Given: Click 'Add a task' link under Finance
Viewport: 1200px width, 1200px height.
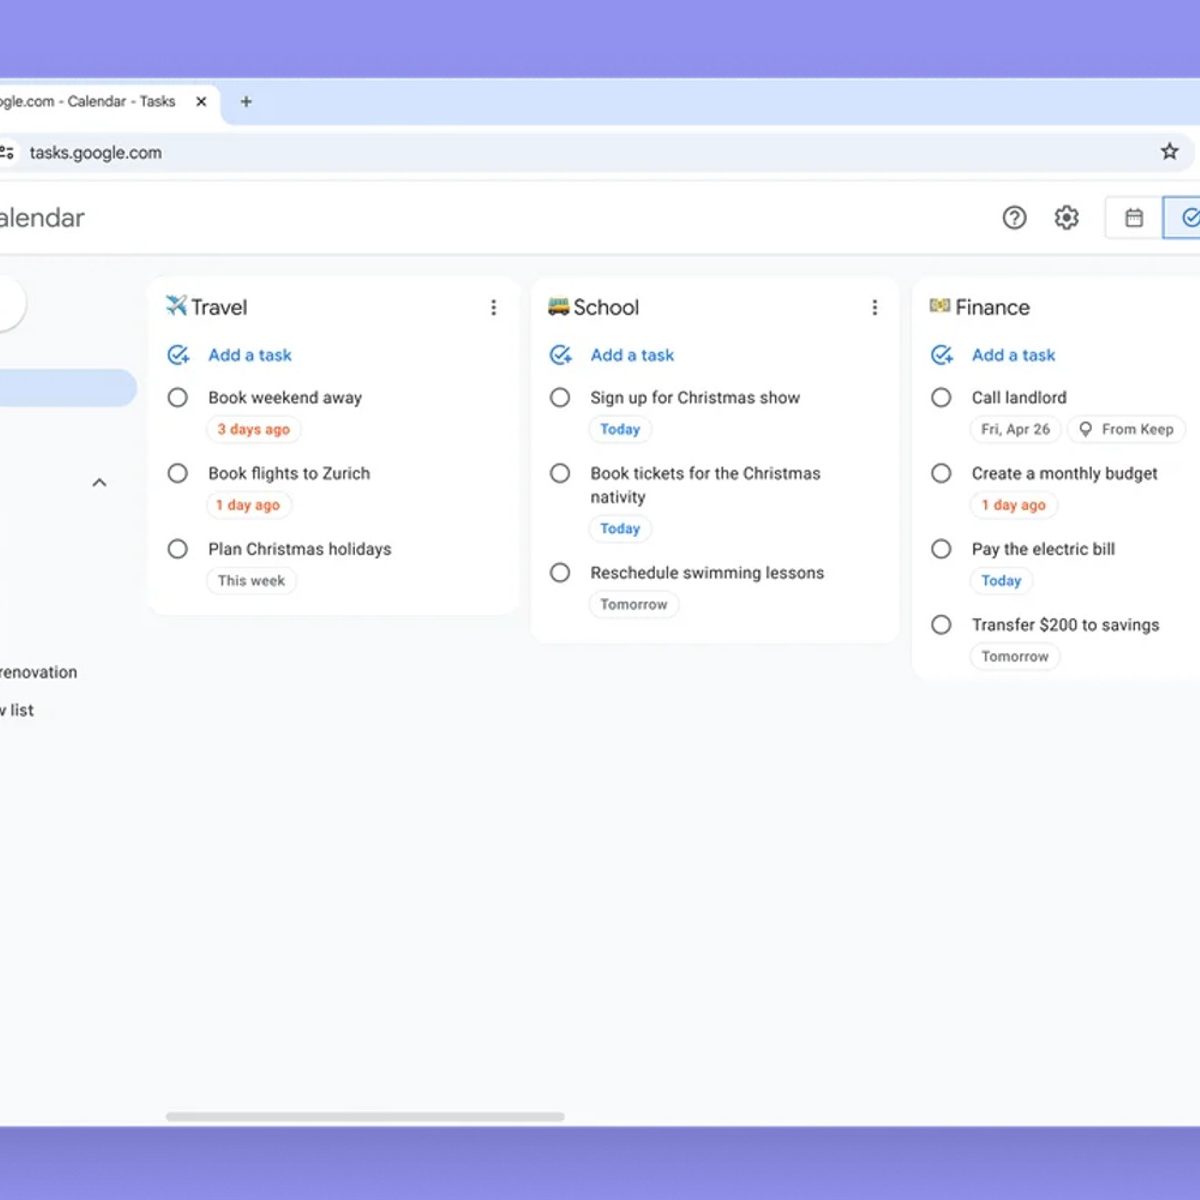Looking at the screenshot, I should pos(1013,355).
